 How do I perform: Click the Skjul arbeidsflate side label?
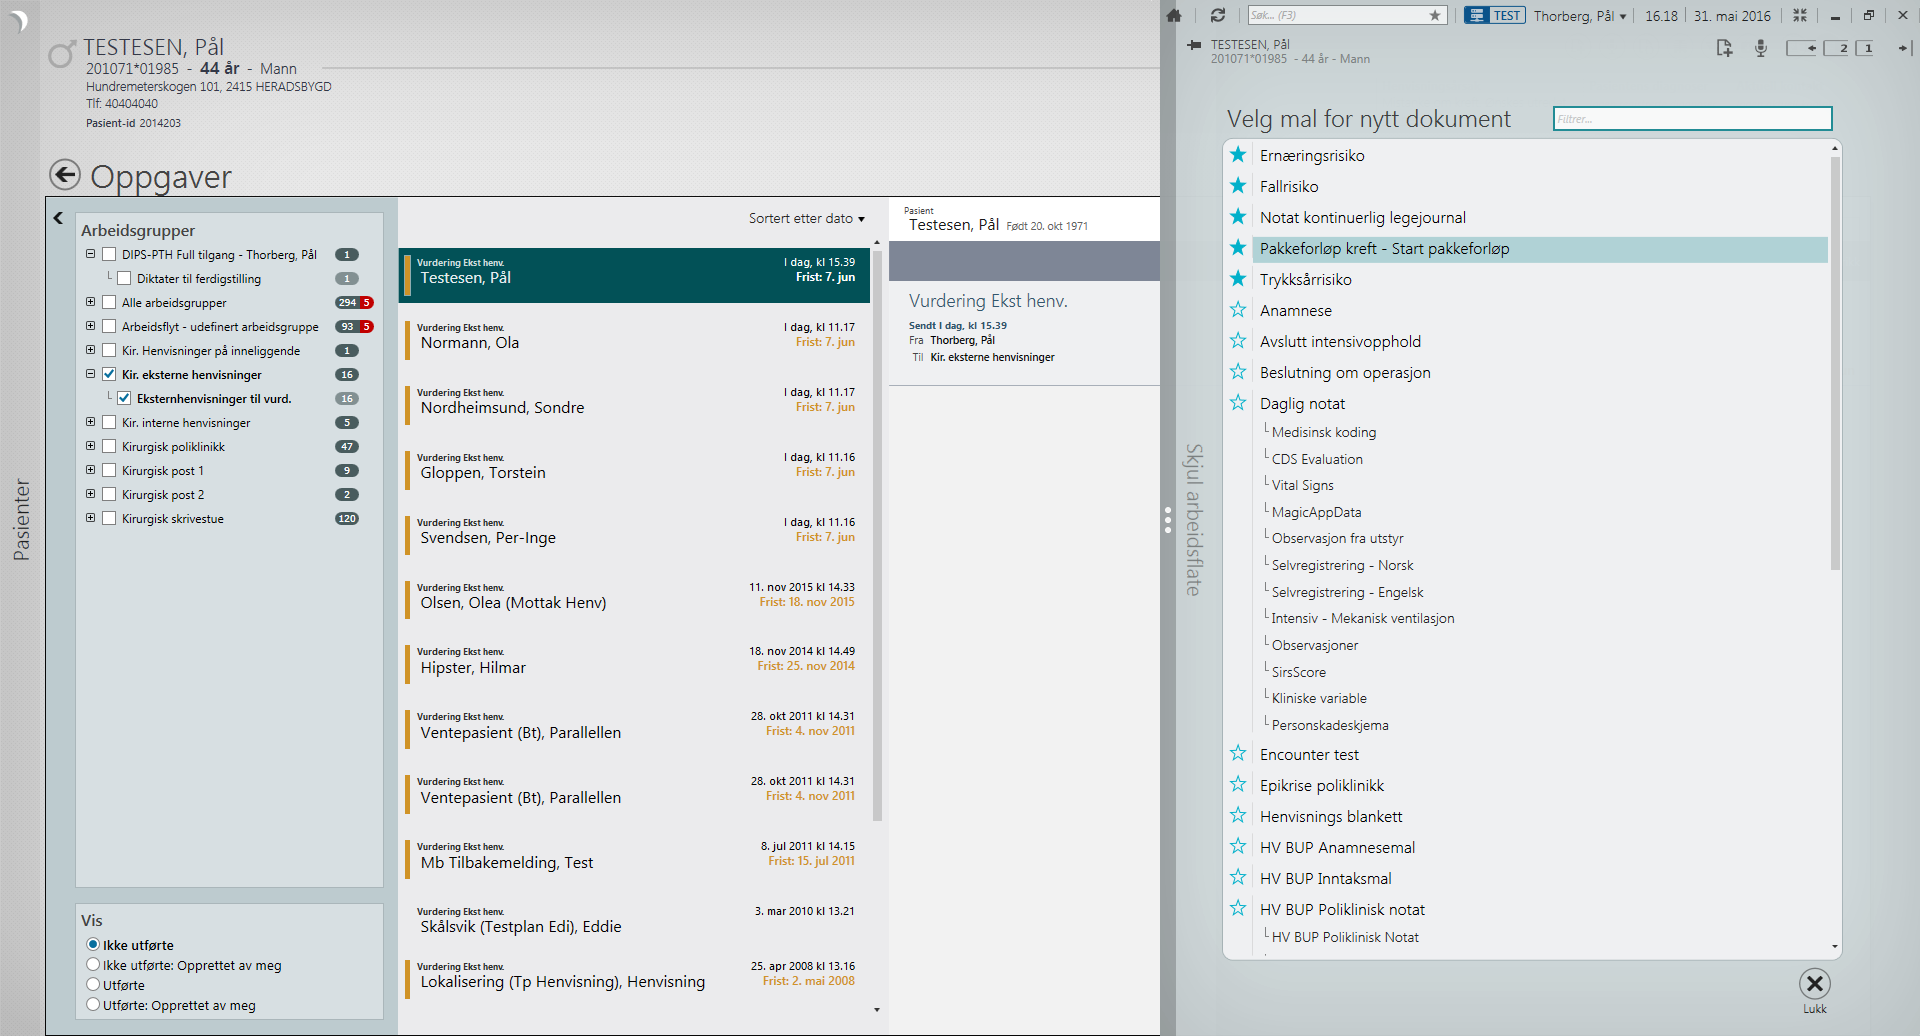point(1193,520)
